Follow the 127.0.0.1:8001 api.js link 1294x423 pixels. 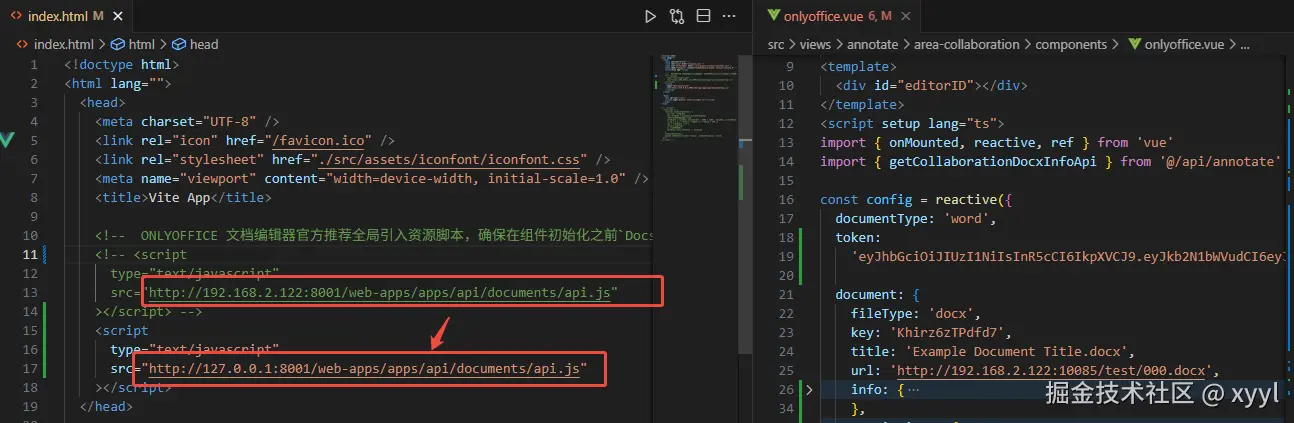[x=365, y=368]
